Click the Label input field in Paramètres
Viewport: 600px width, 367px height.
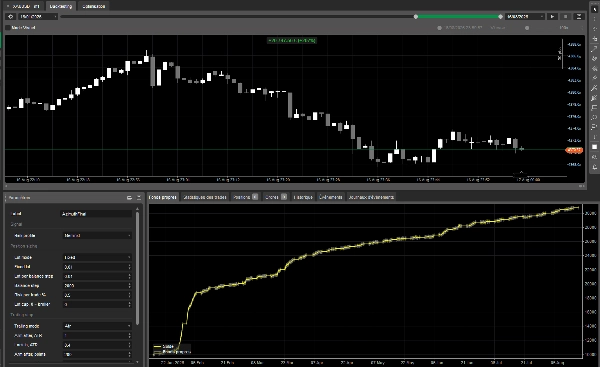[96, 214]
